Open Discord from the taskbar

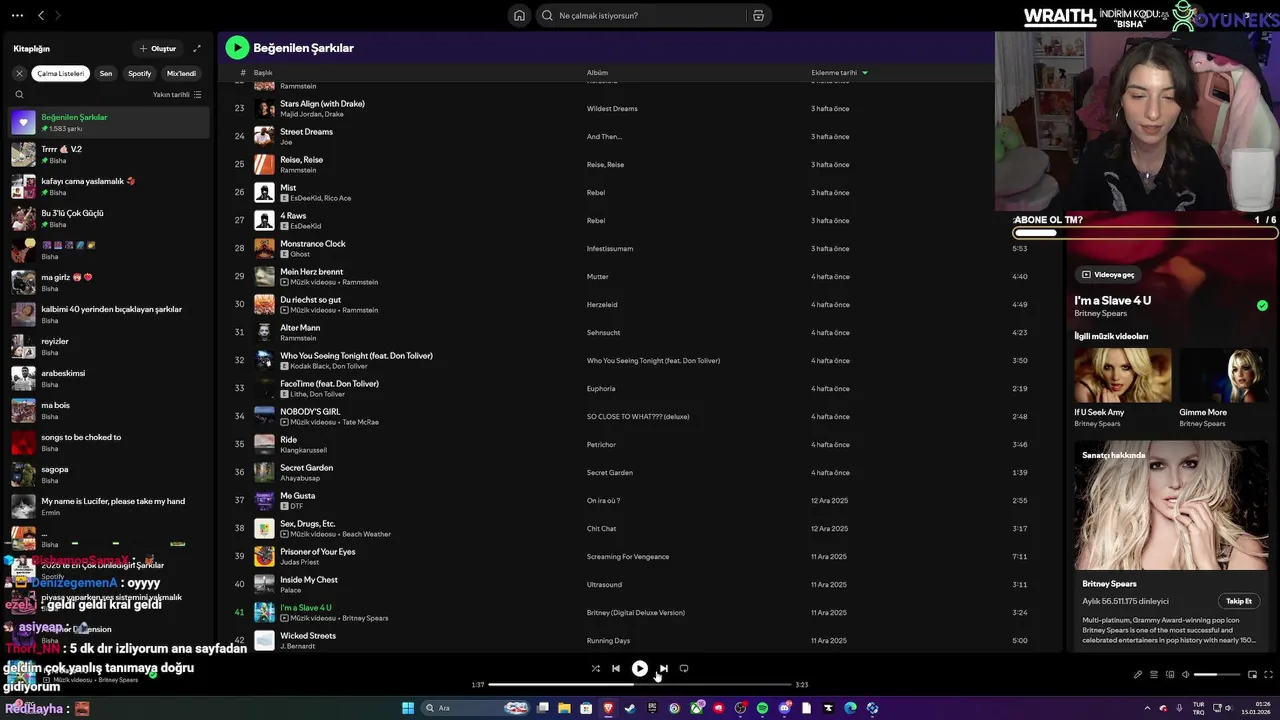784,708
